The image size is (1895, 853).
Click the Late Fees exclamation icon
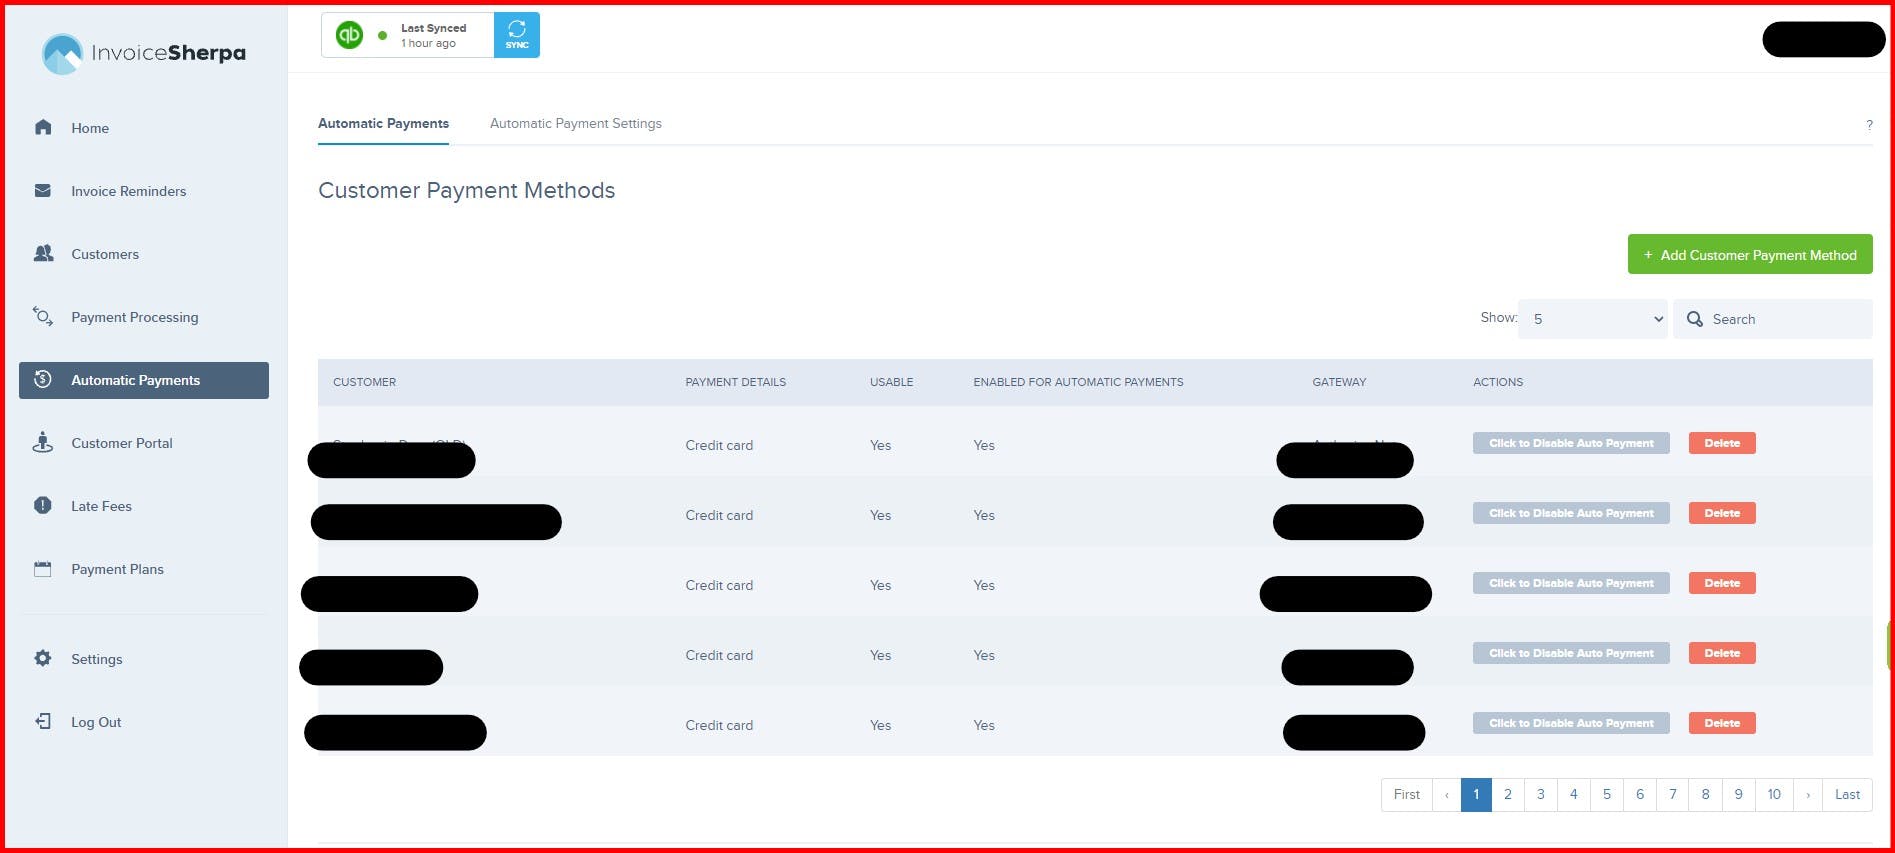43,505
